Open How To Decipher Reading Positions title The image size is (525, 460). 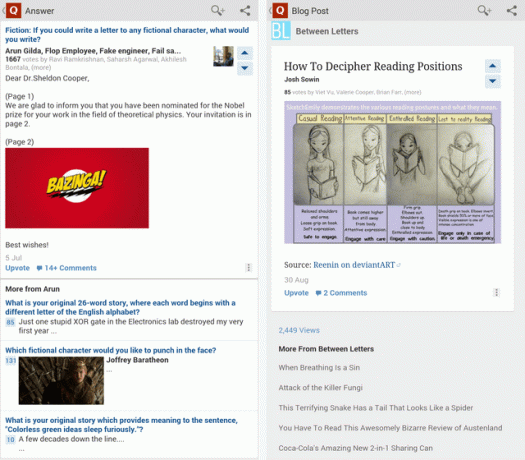pyautogui.click(x=373, y=66)
